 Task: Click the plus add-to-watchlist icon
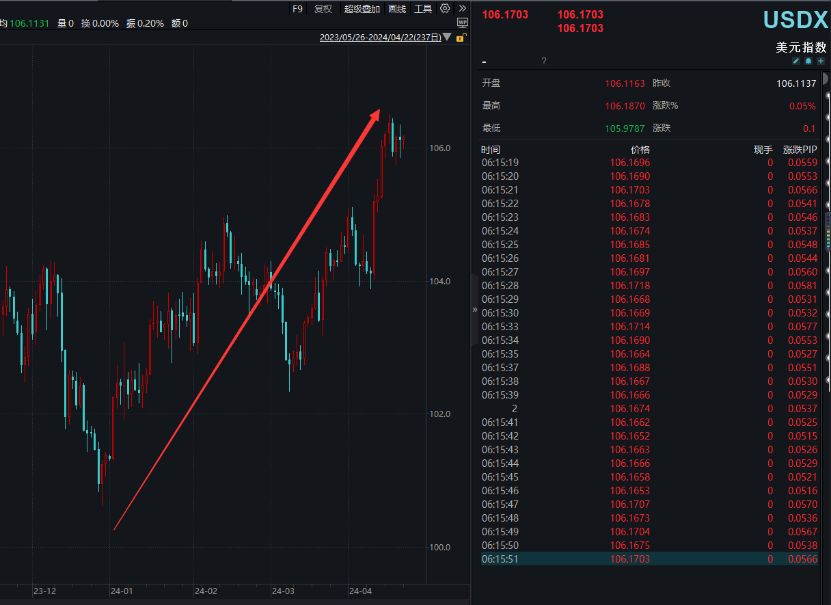point(820,61)
